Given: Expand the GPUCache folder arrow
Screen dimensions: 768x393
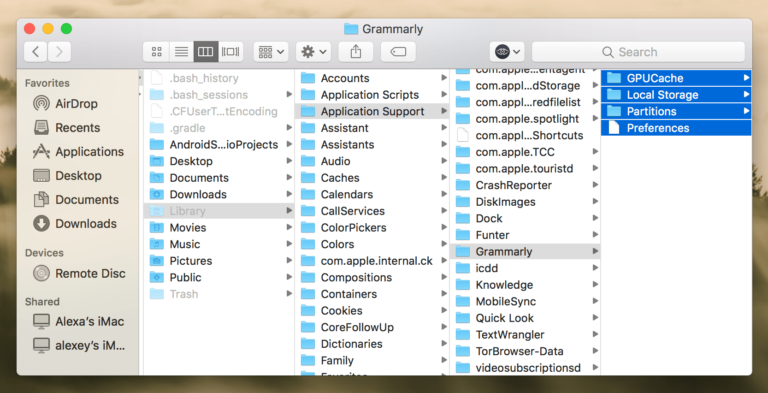Looking at the screenshot, I should (746, 78).
